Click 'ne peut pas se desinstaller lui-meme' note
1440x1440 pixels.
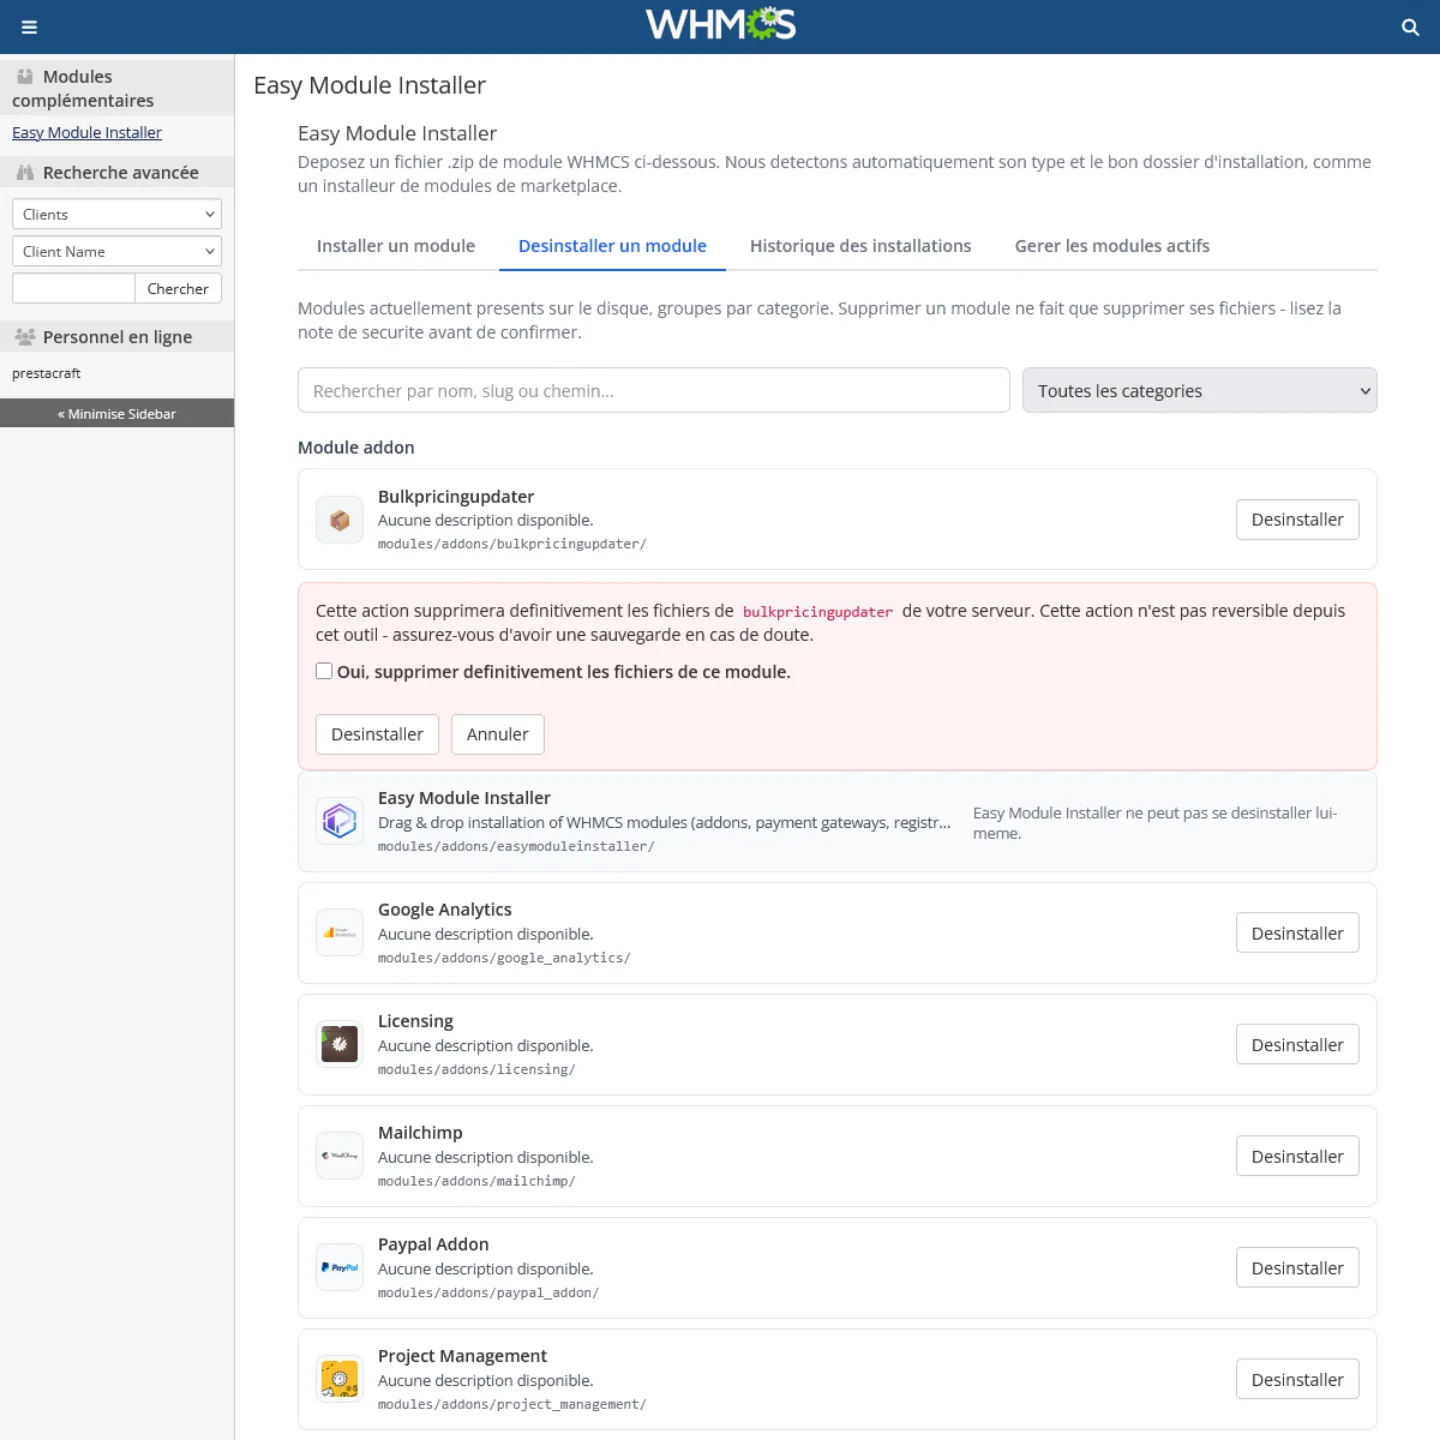pos(1155,823)
